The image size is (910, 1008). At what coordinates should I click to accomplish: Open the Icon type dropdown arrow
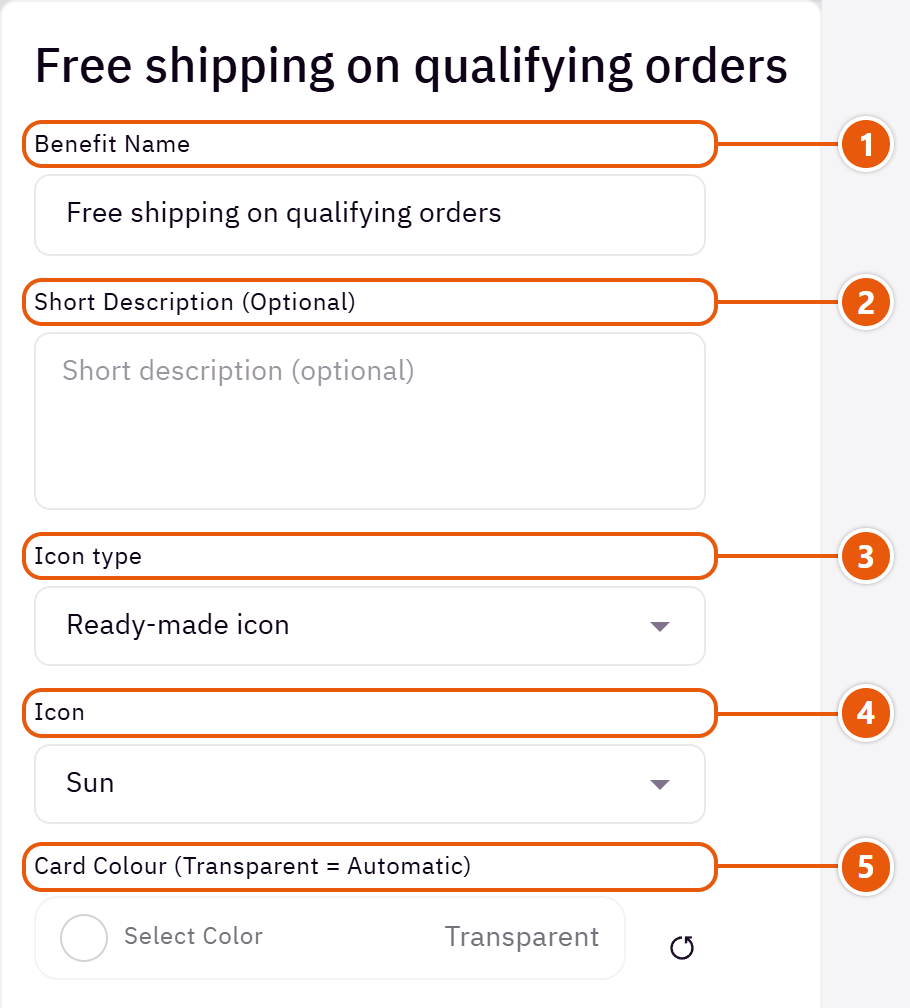[x=660, y=626]
